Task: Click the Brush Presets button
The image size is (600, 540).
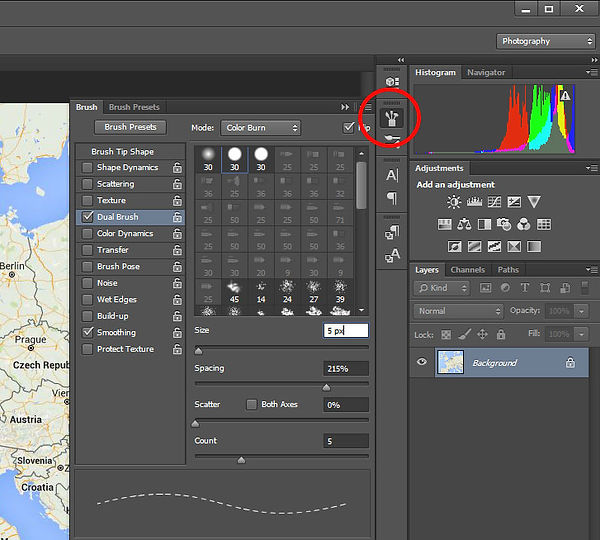Action: (x=130, y=127)
